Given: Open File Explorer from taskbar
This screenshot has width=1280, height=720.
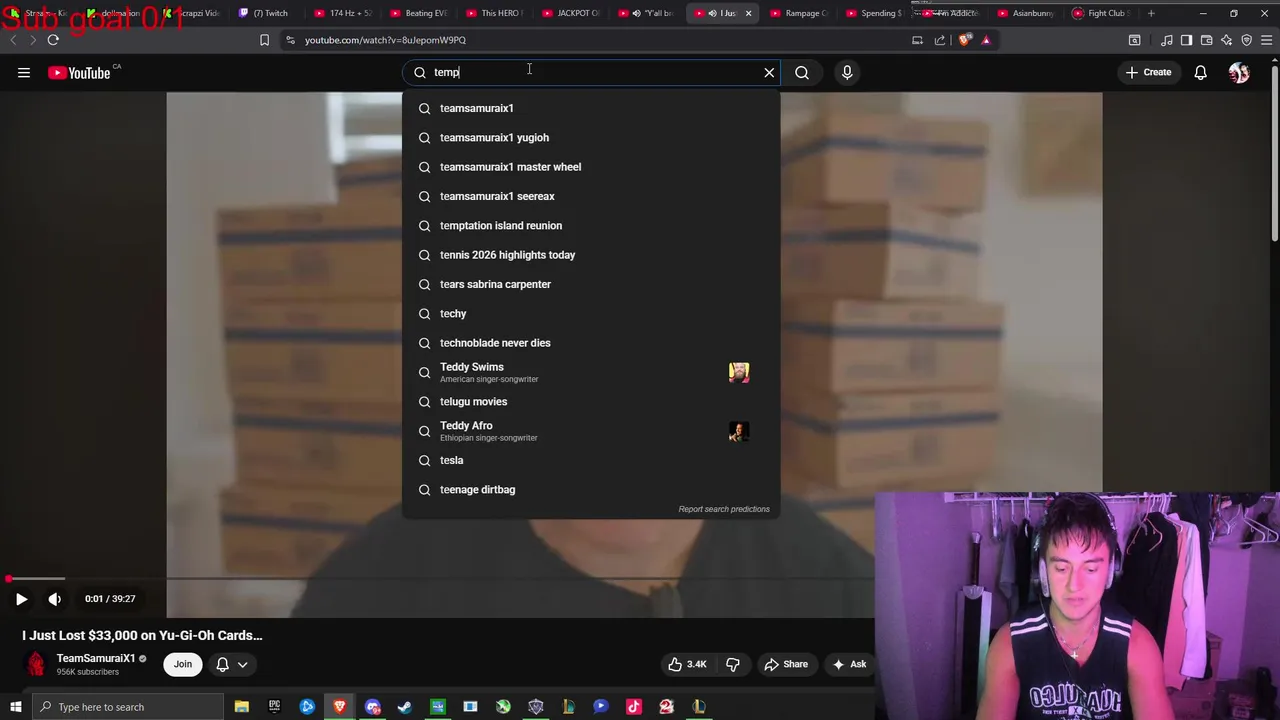Looking at the screenshot, I should pyautogui.click(x=241, y=707).
